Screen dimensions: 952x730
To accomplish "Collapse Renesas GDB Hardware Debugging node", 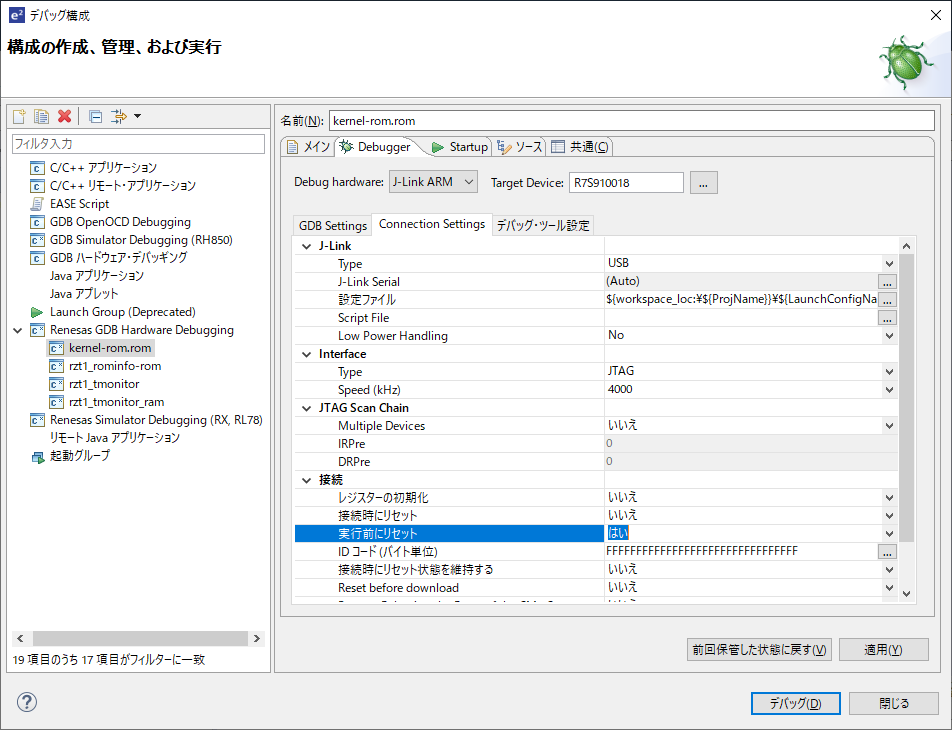I will pos(18,330).
